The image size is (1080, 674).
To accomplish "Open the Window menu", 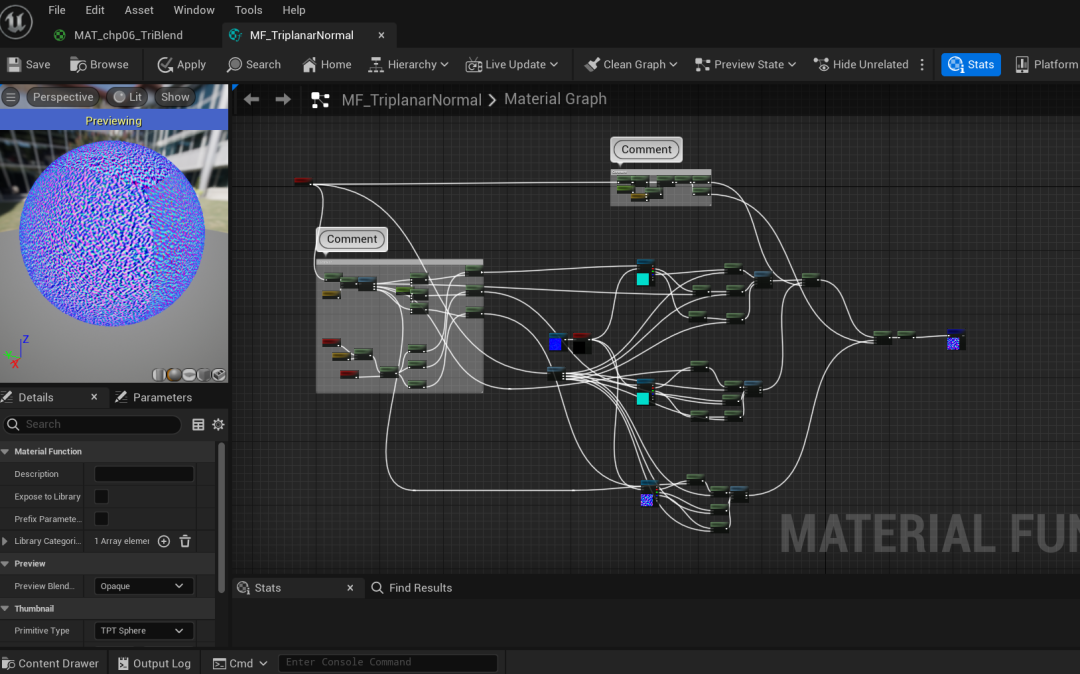I will click(194, 10).
